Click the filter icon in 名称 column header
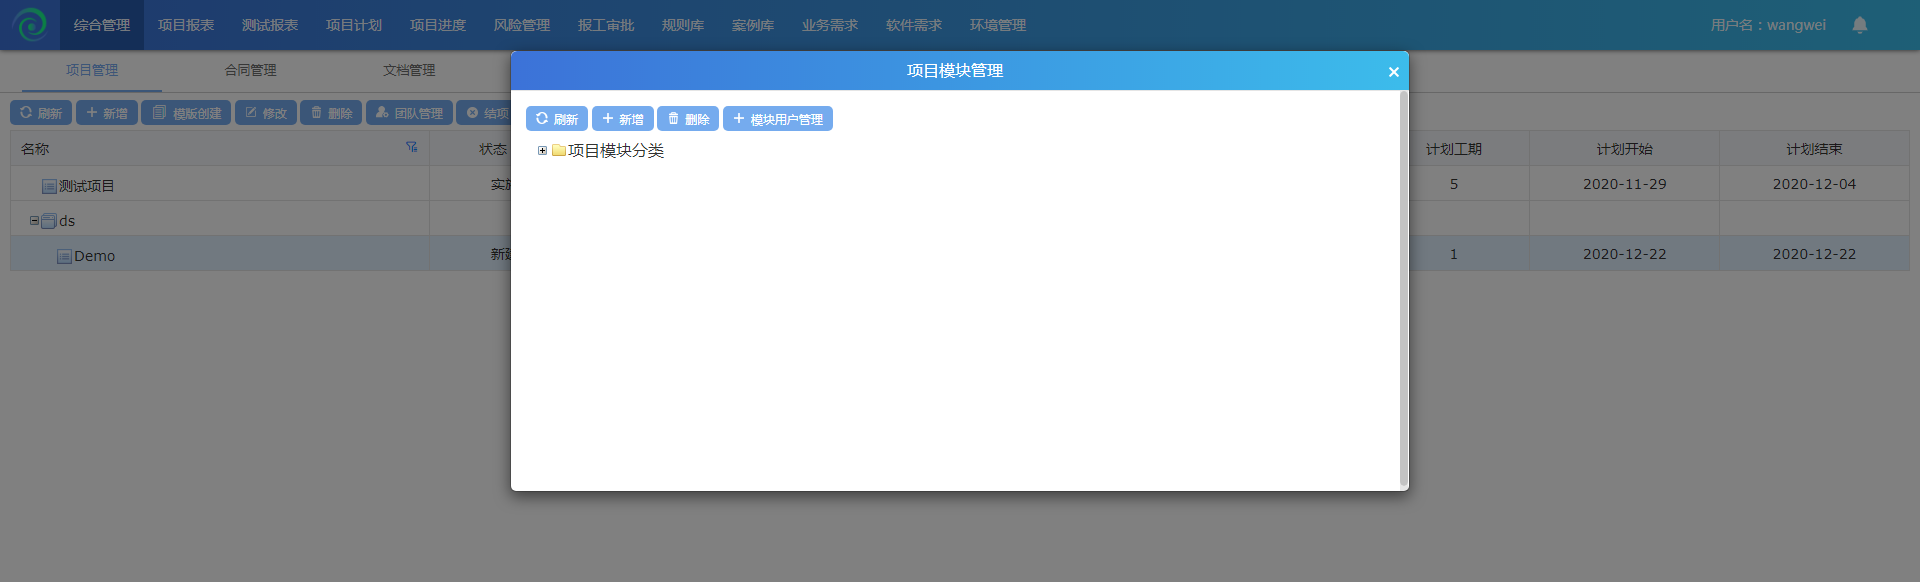 (x=412, y=147)
